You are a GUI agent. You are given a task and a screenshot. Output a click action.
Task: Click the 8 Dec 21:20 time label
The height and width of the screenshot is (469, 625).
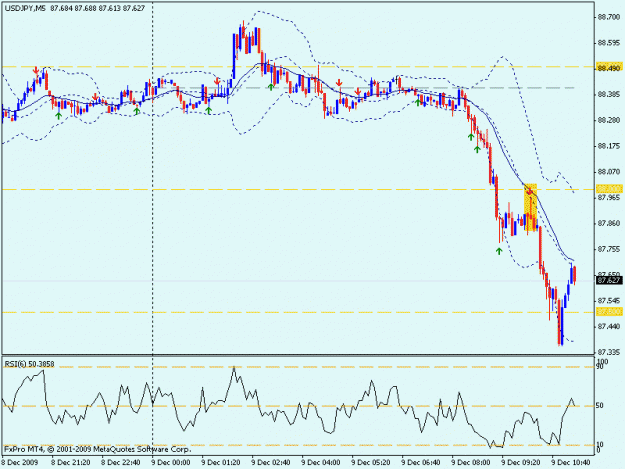(x=71, y=462)
